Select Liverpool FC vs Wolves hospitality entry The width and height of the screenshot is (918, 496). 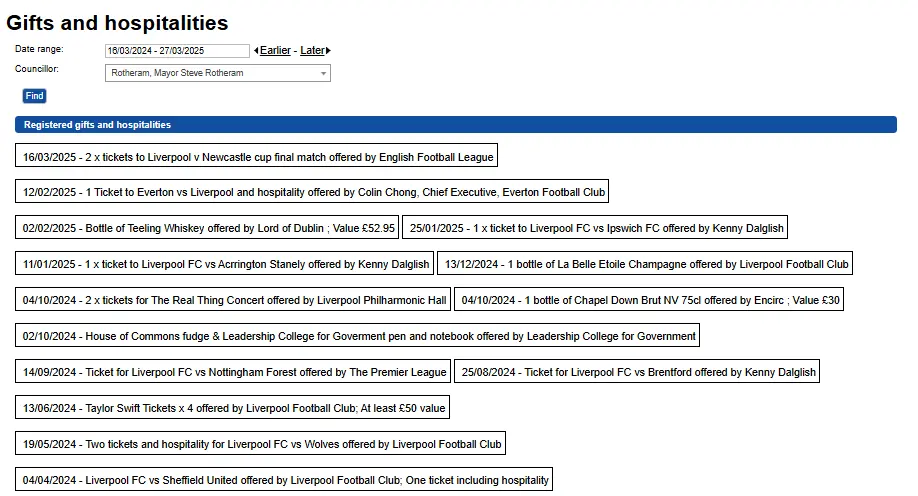261,444
